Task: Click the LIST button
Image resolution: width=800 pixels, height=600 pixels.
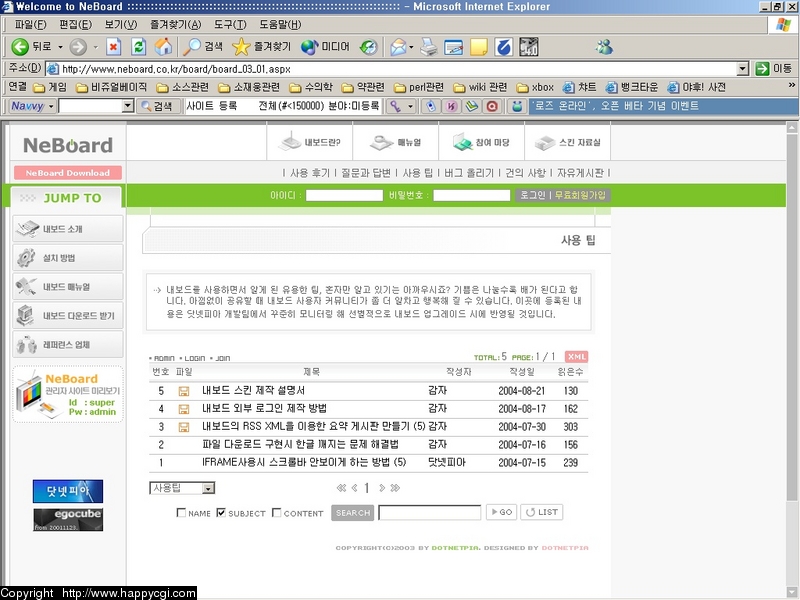Action: coord(542,512)
